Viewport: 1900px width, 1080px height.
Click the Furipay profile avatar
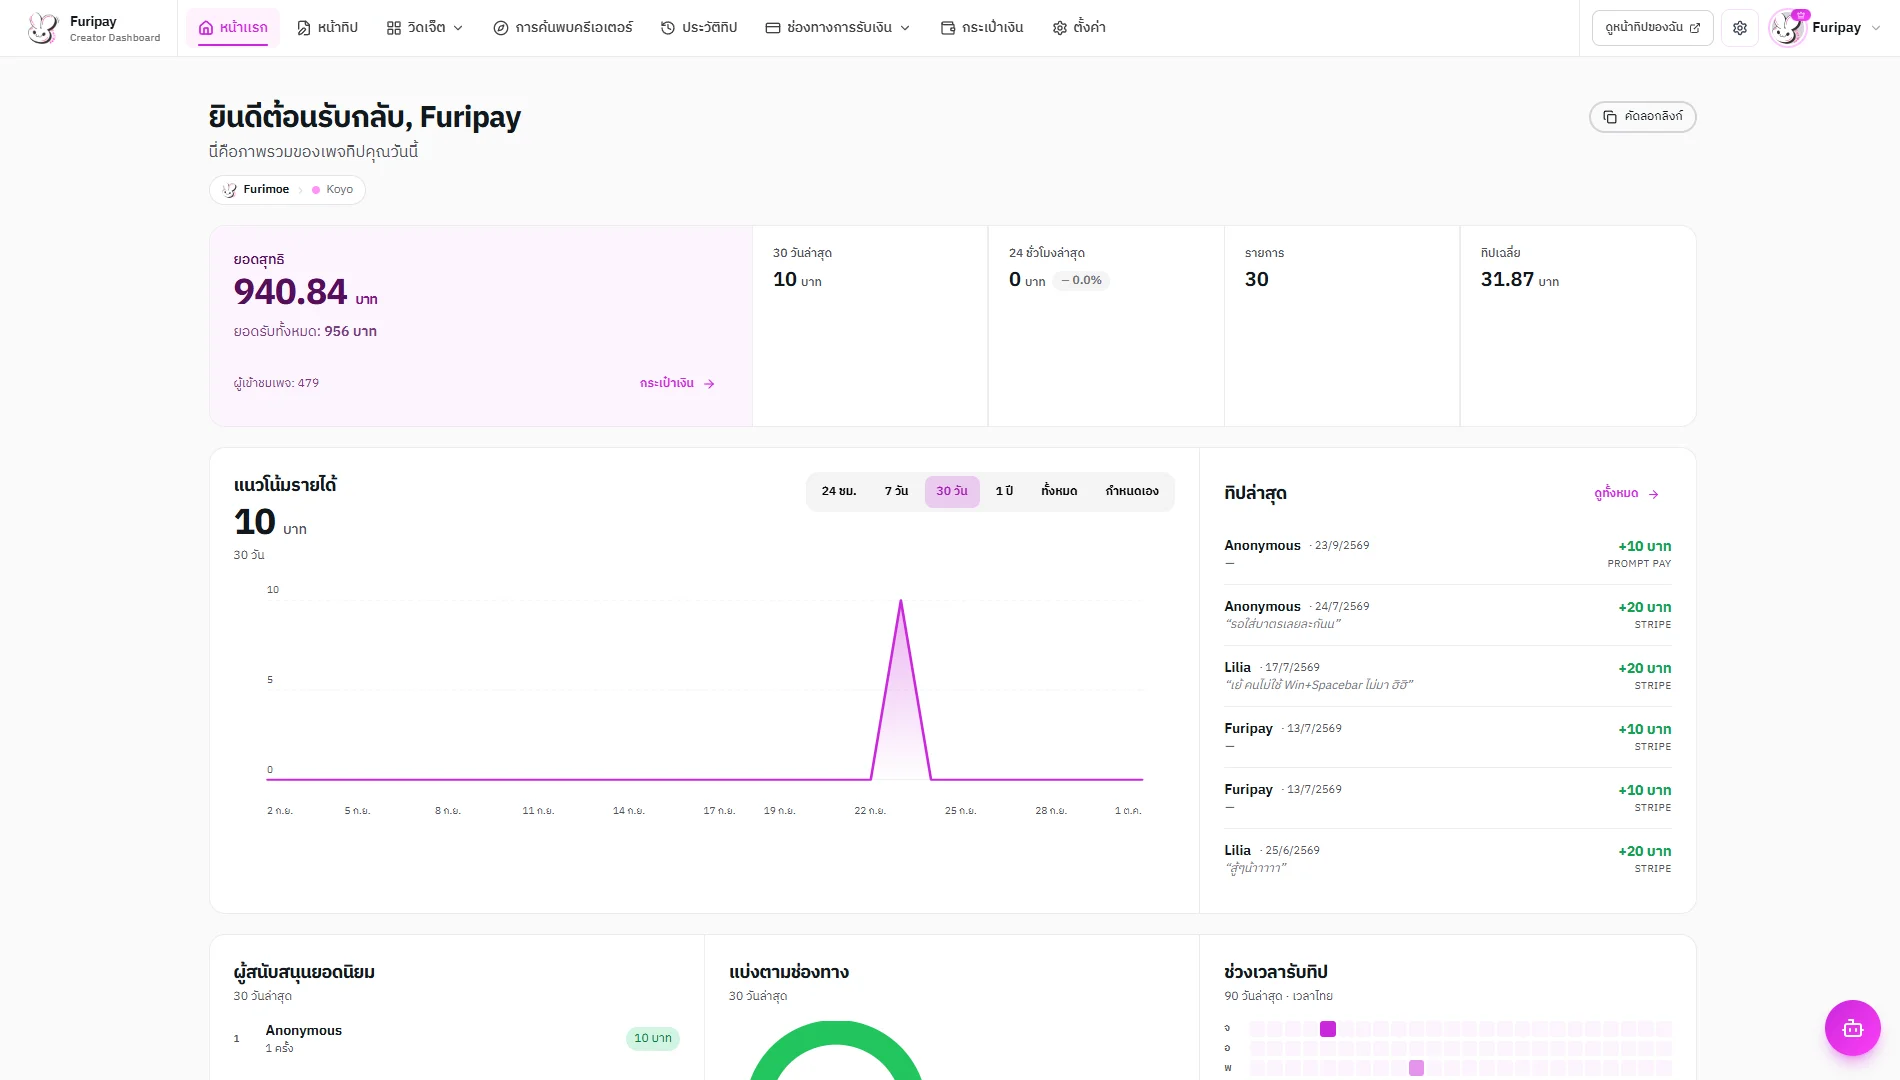[x=1787, y=28]
